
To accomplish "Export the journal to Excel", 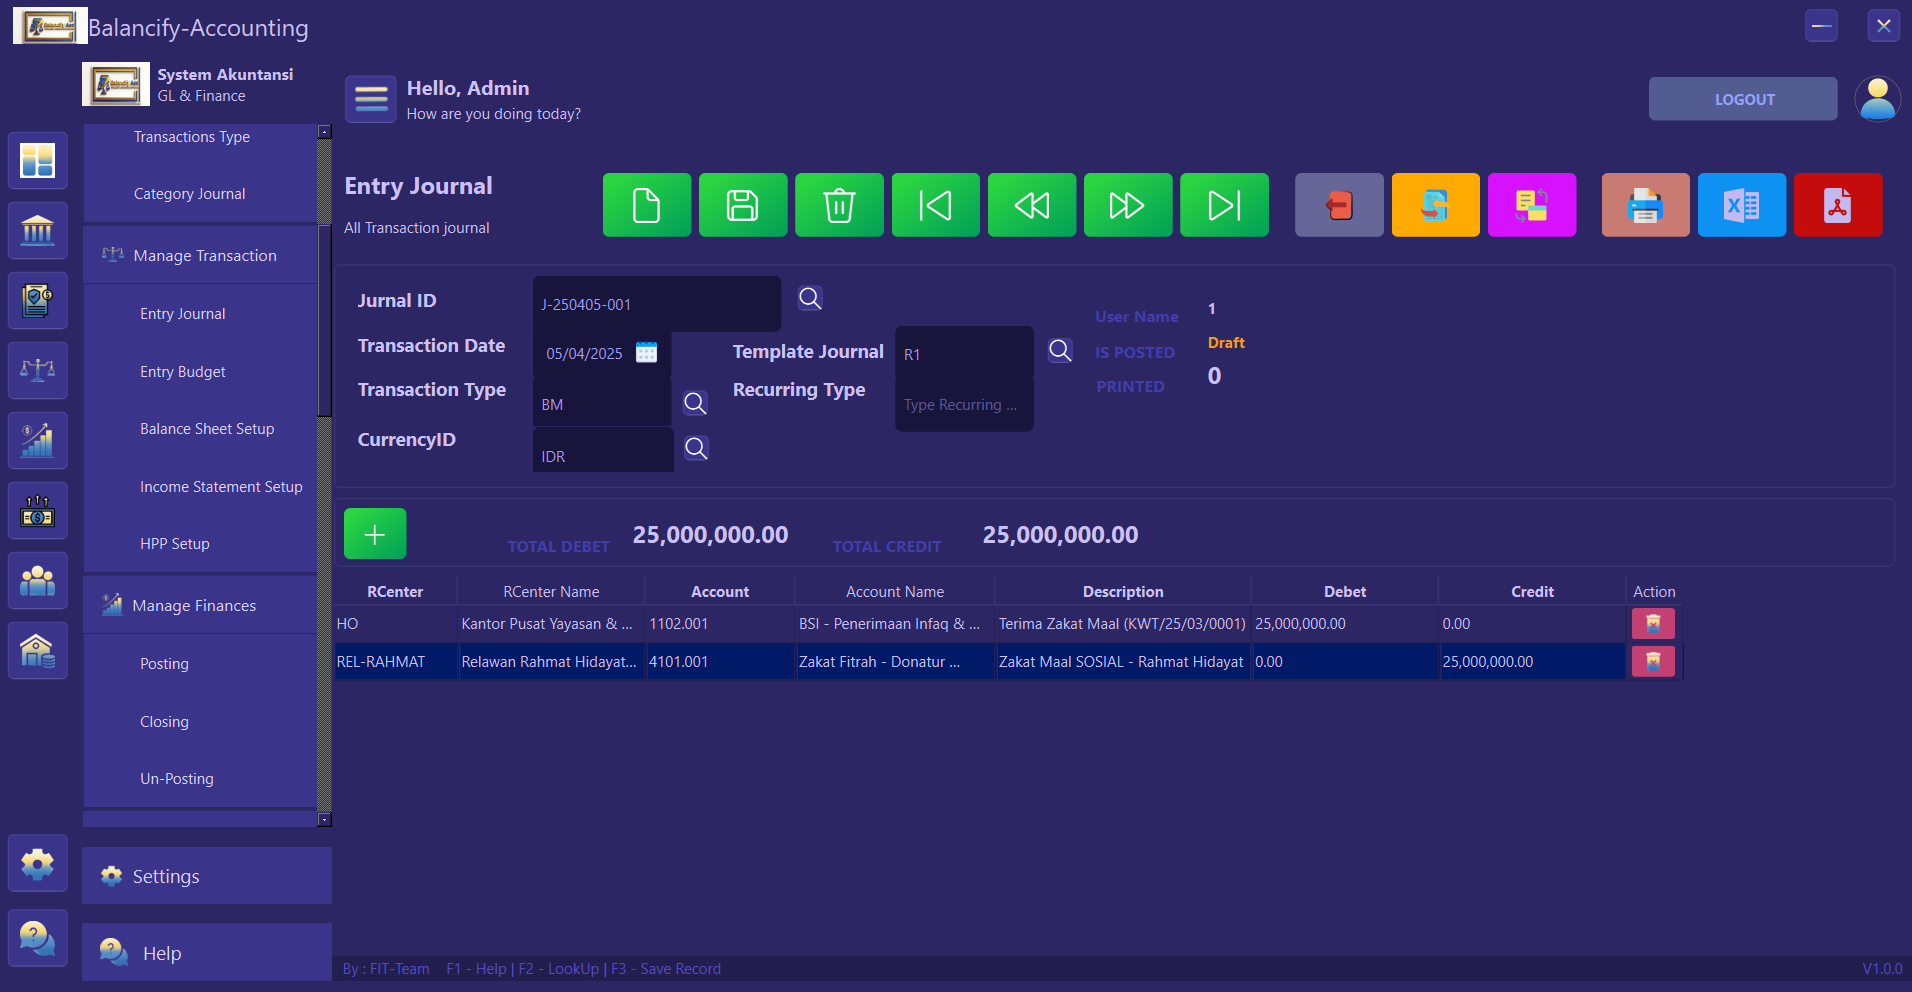I will (x=1742, y=205).
